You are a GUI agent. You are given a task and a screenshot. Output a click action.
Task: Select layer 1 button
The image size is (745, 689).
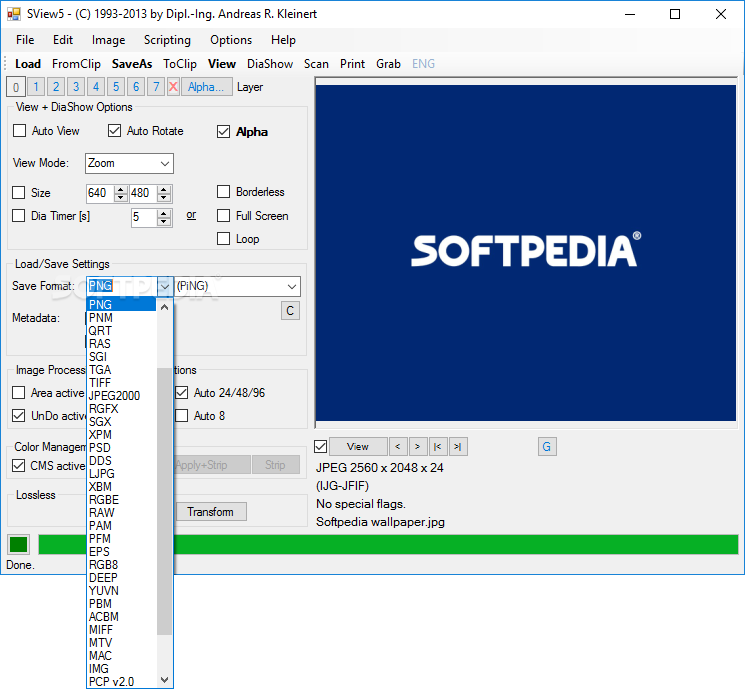coord(36,87)
